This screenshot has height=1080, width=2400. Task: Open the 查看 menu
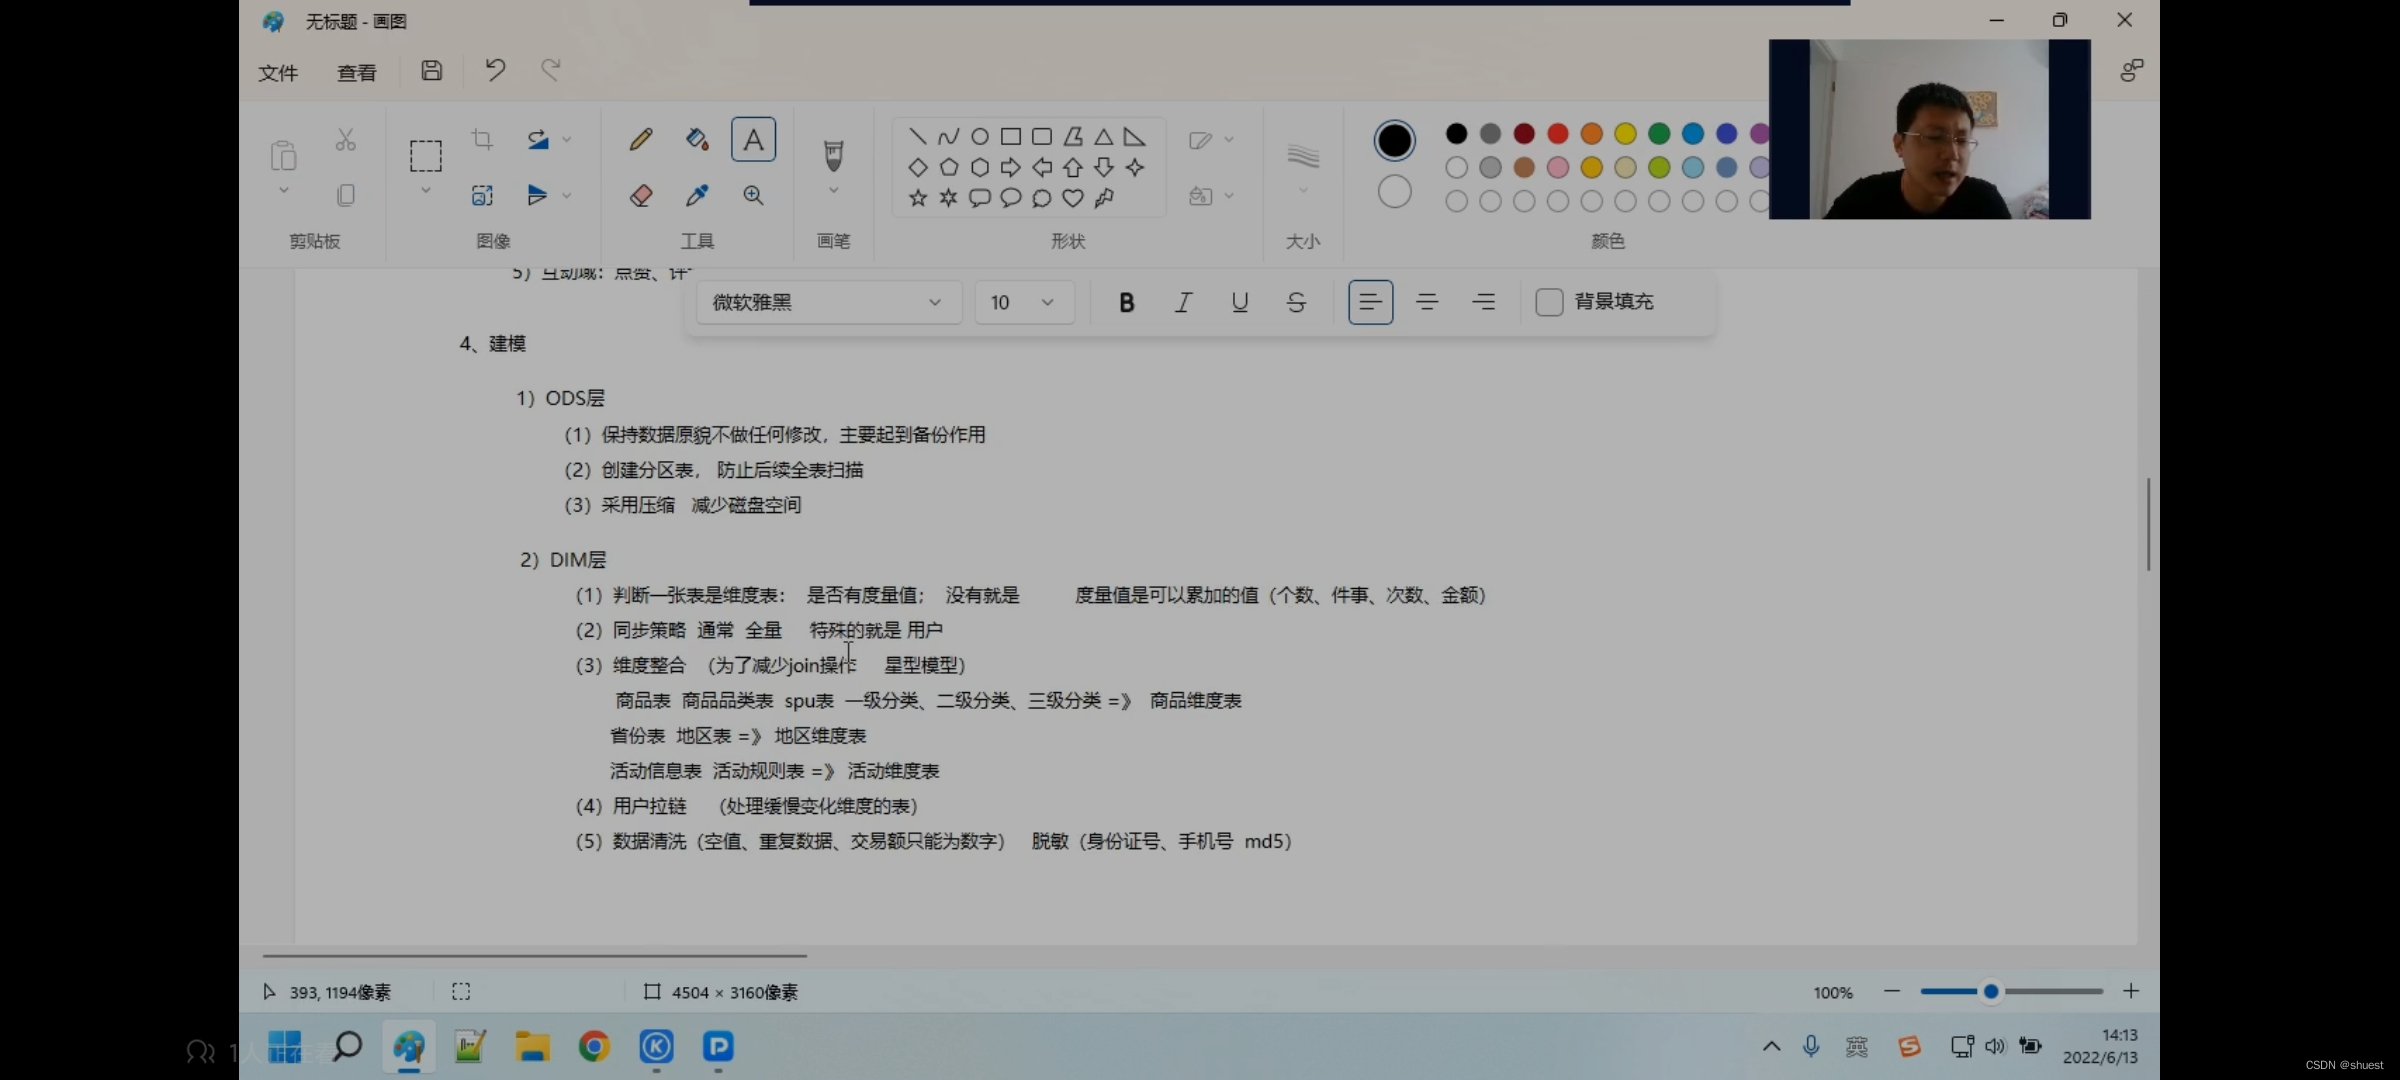[357, 73]
